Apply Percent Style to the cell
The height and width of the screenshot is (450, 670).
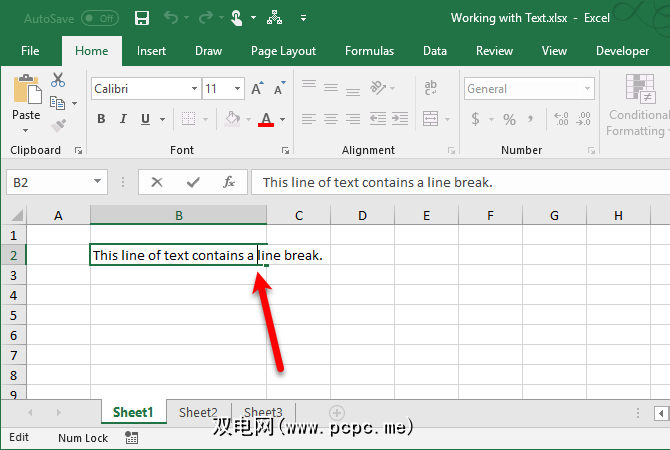click(x=509, y=119)
